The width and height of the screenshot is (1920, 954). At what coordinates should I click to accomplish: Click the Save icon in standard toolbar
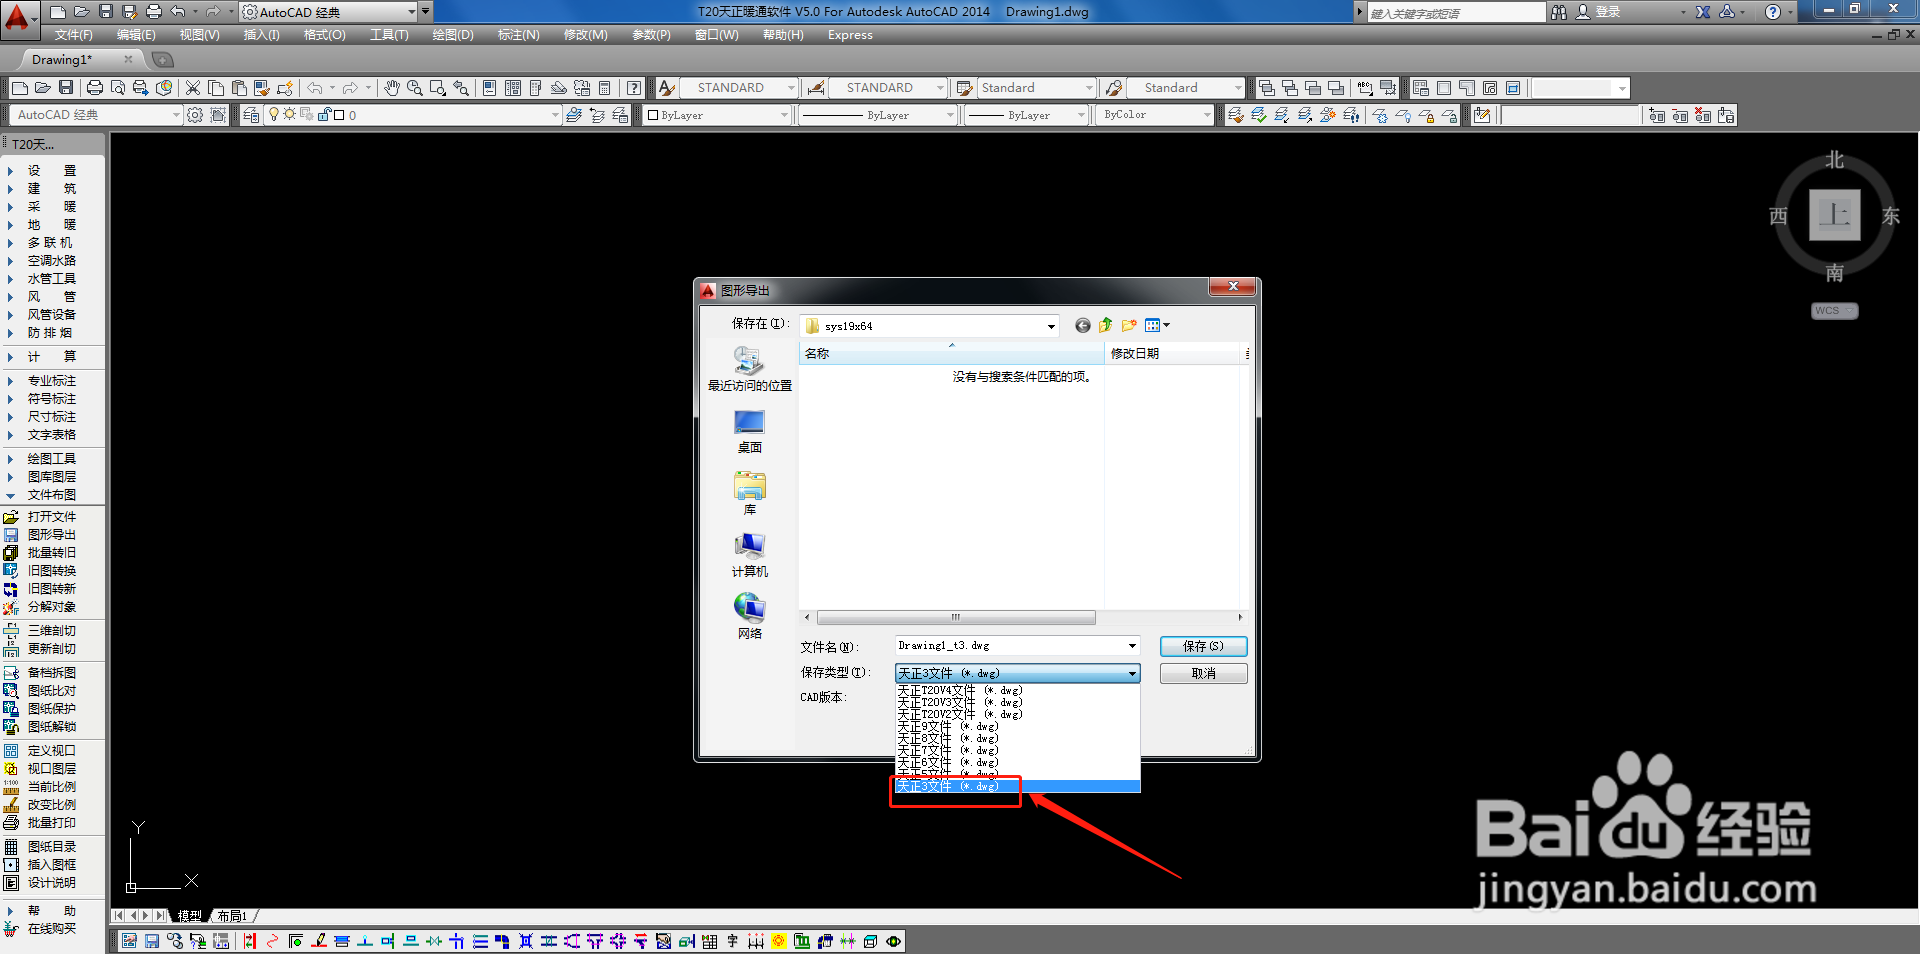point(66,88)
